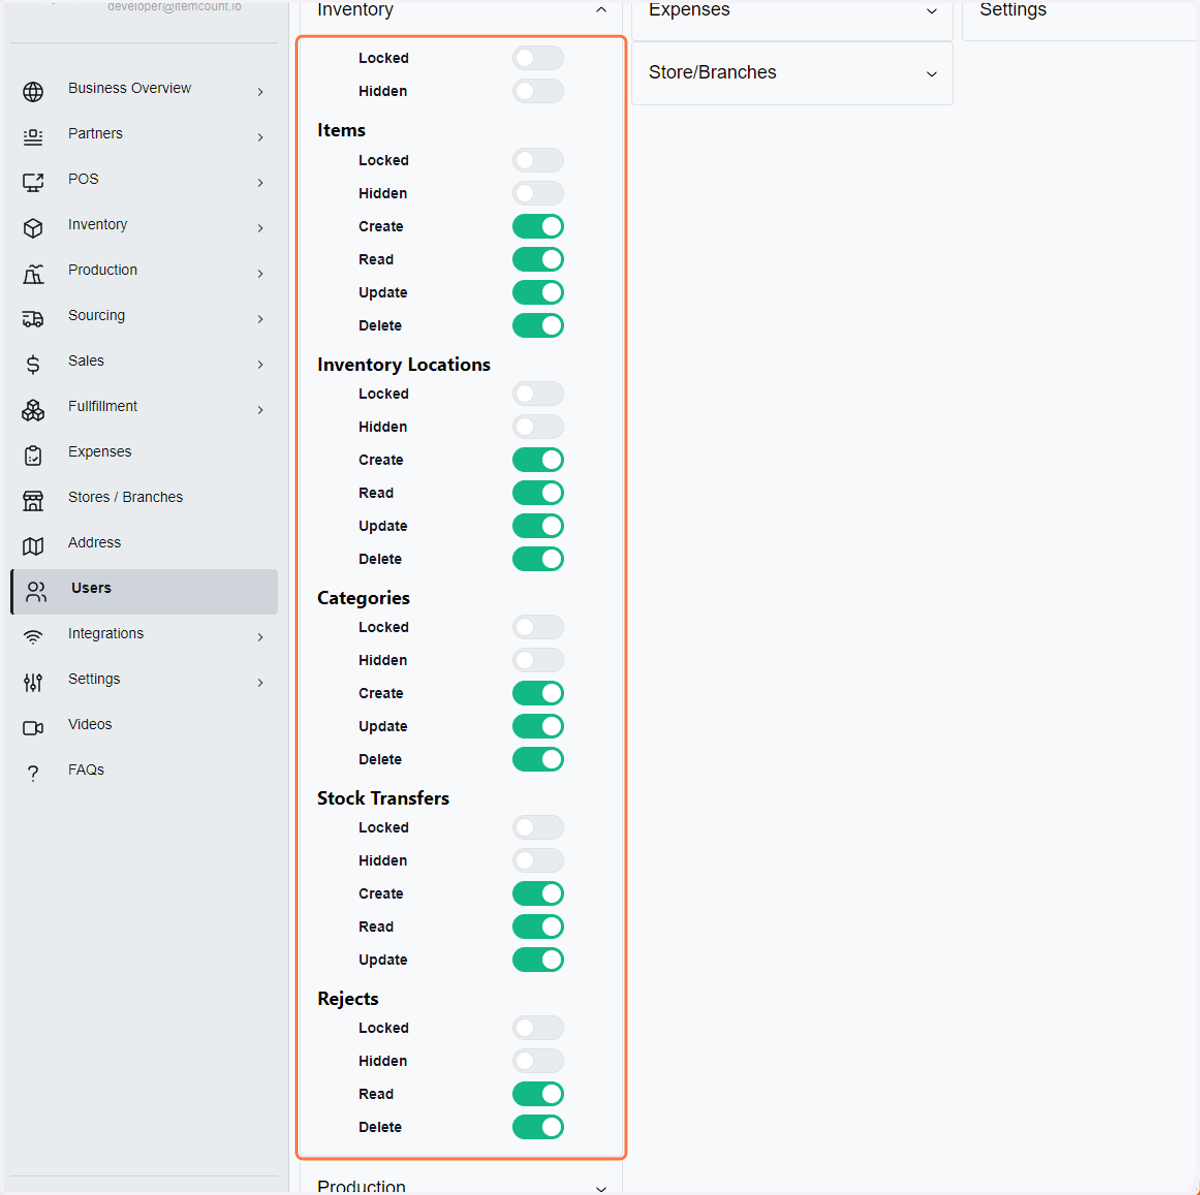Click the developer email address text
The image size is (1200, 1195).
pyautogui.click(x=174, y=6)
